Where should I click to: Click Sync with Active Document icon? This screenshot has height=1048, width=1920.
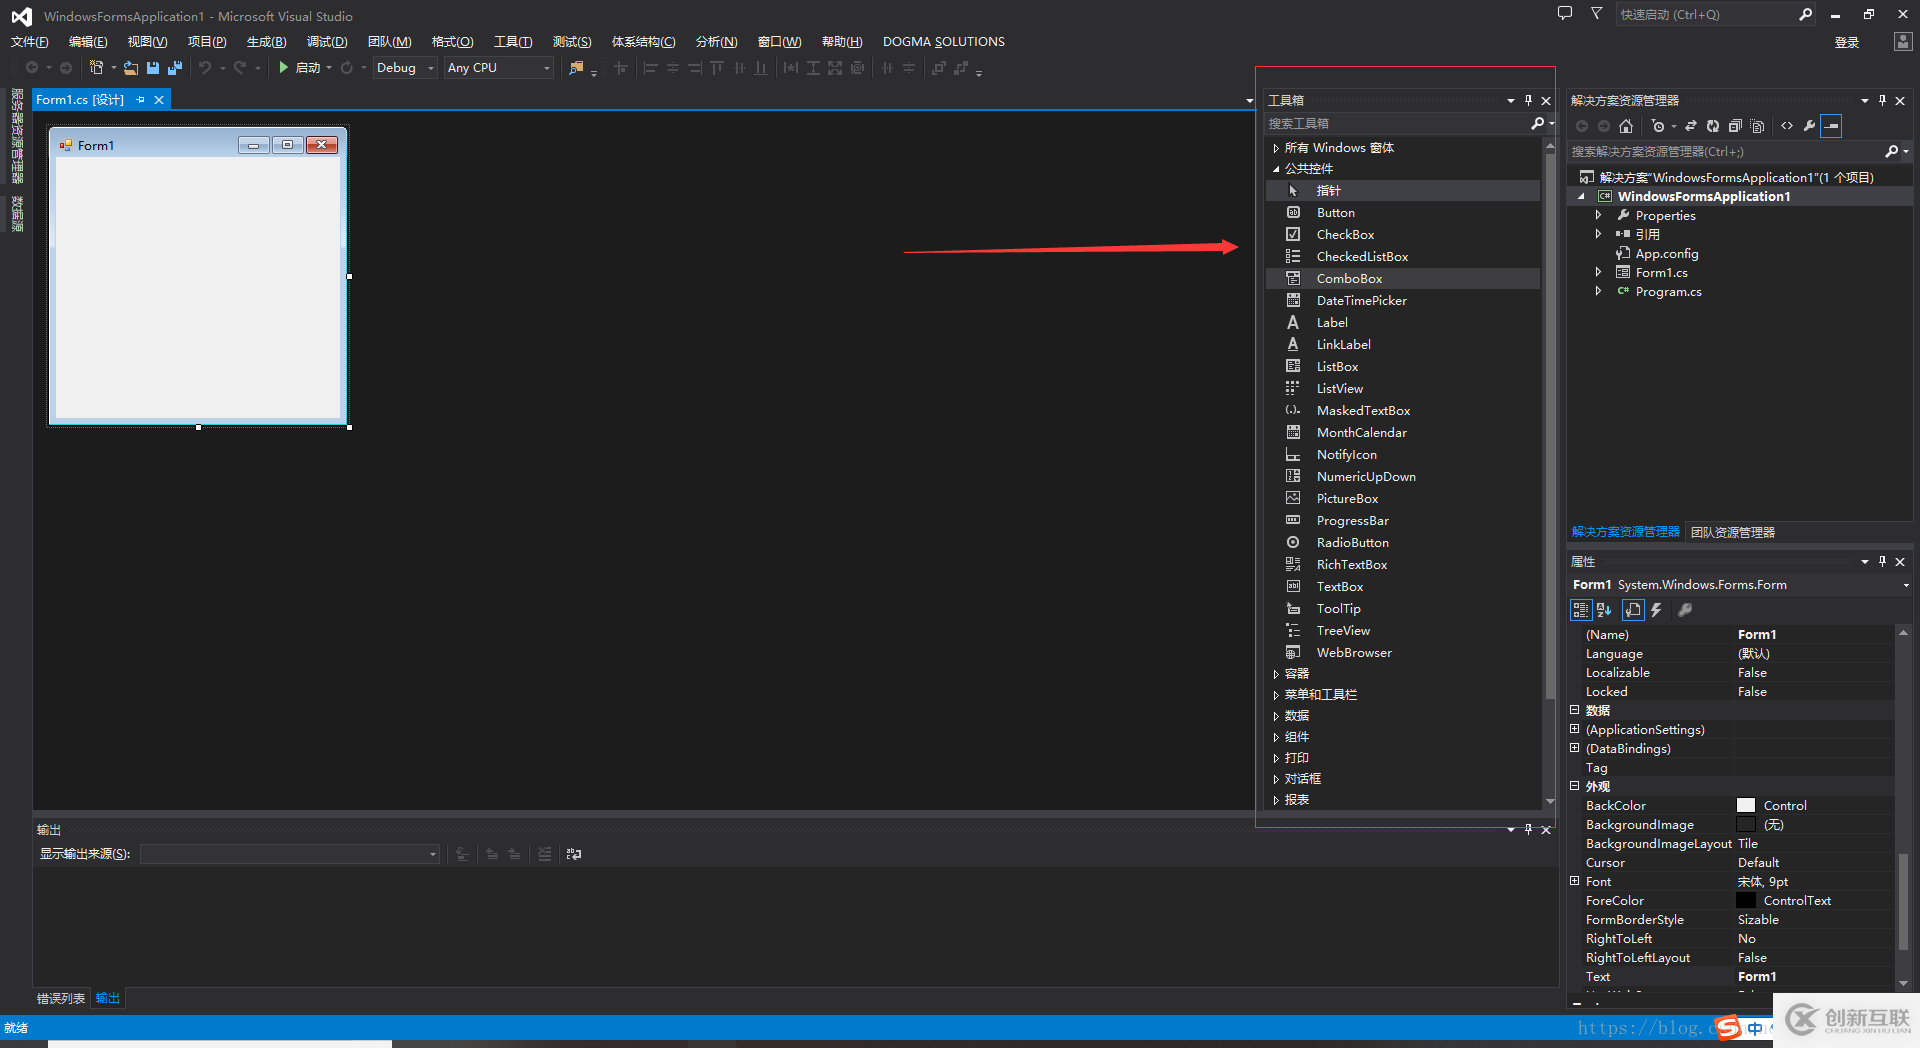[1691, 126]
